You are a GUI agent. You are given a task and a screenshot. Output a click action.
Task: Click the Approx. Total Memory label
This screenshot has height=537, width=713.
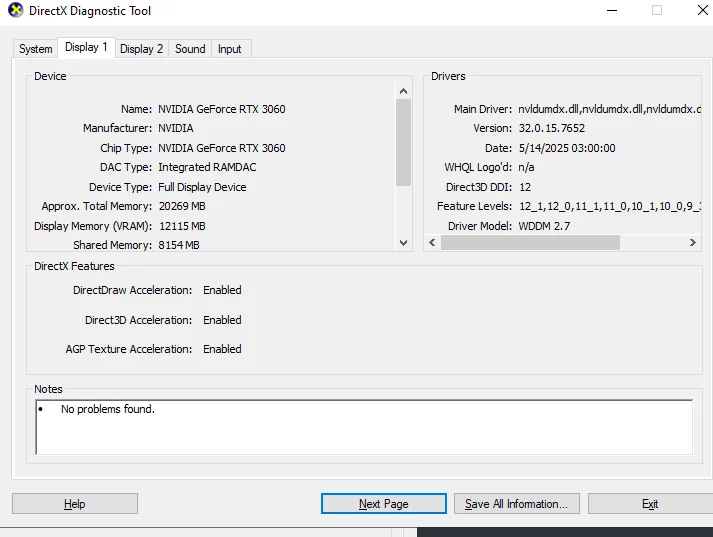click(97, 206)
